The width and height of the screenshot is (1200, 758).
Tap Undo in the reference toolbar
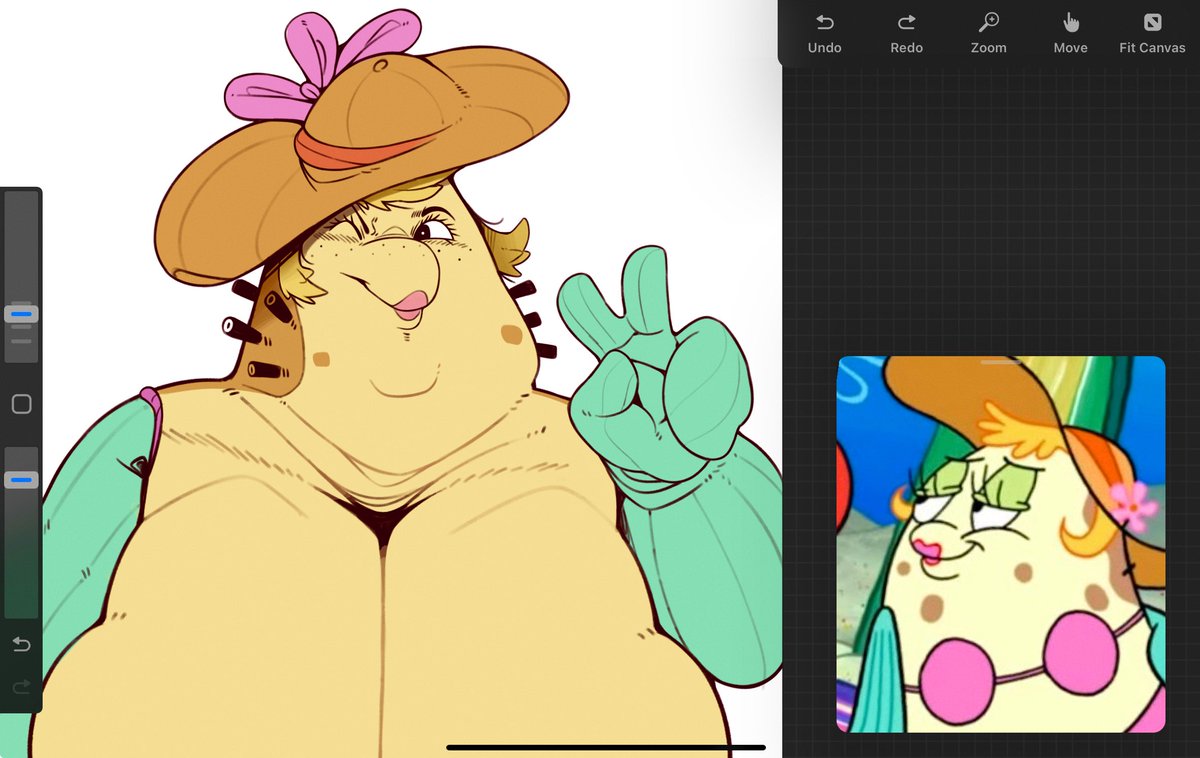pyautogui.click(x=824, y=33)
